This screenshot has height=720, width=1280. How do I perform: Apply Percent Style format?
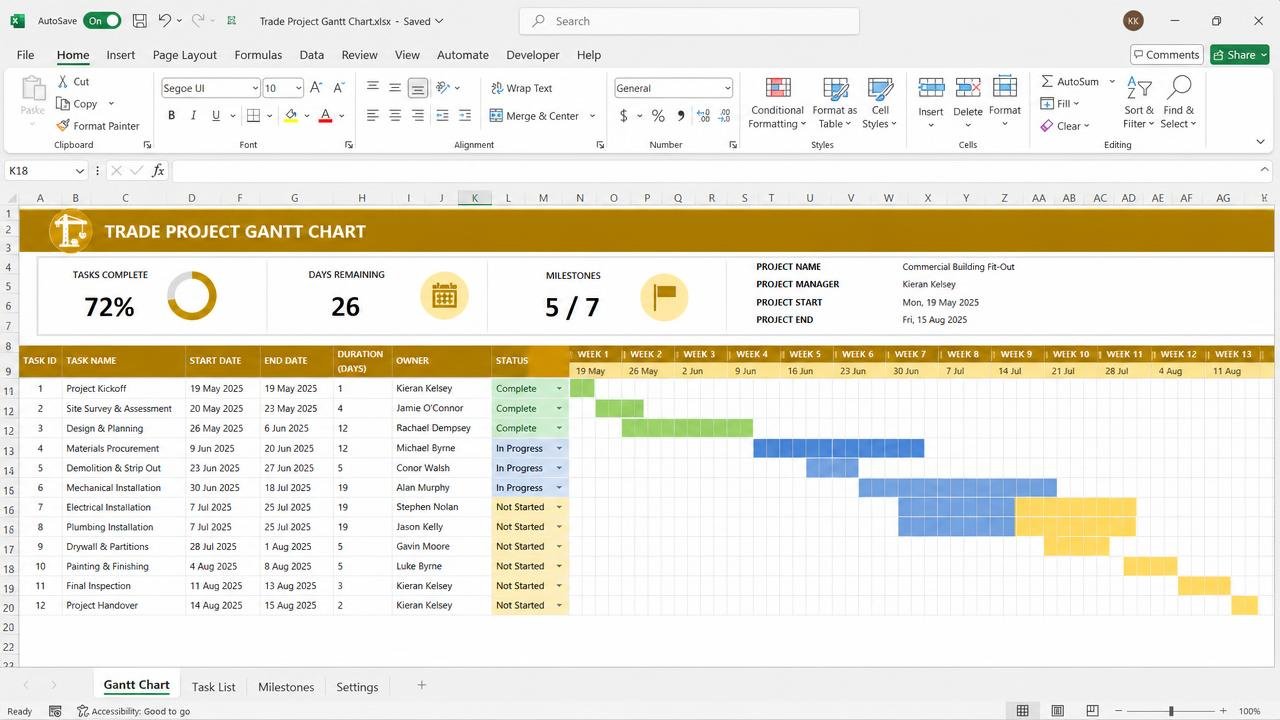tap(658, 116)
